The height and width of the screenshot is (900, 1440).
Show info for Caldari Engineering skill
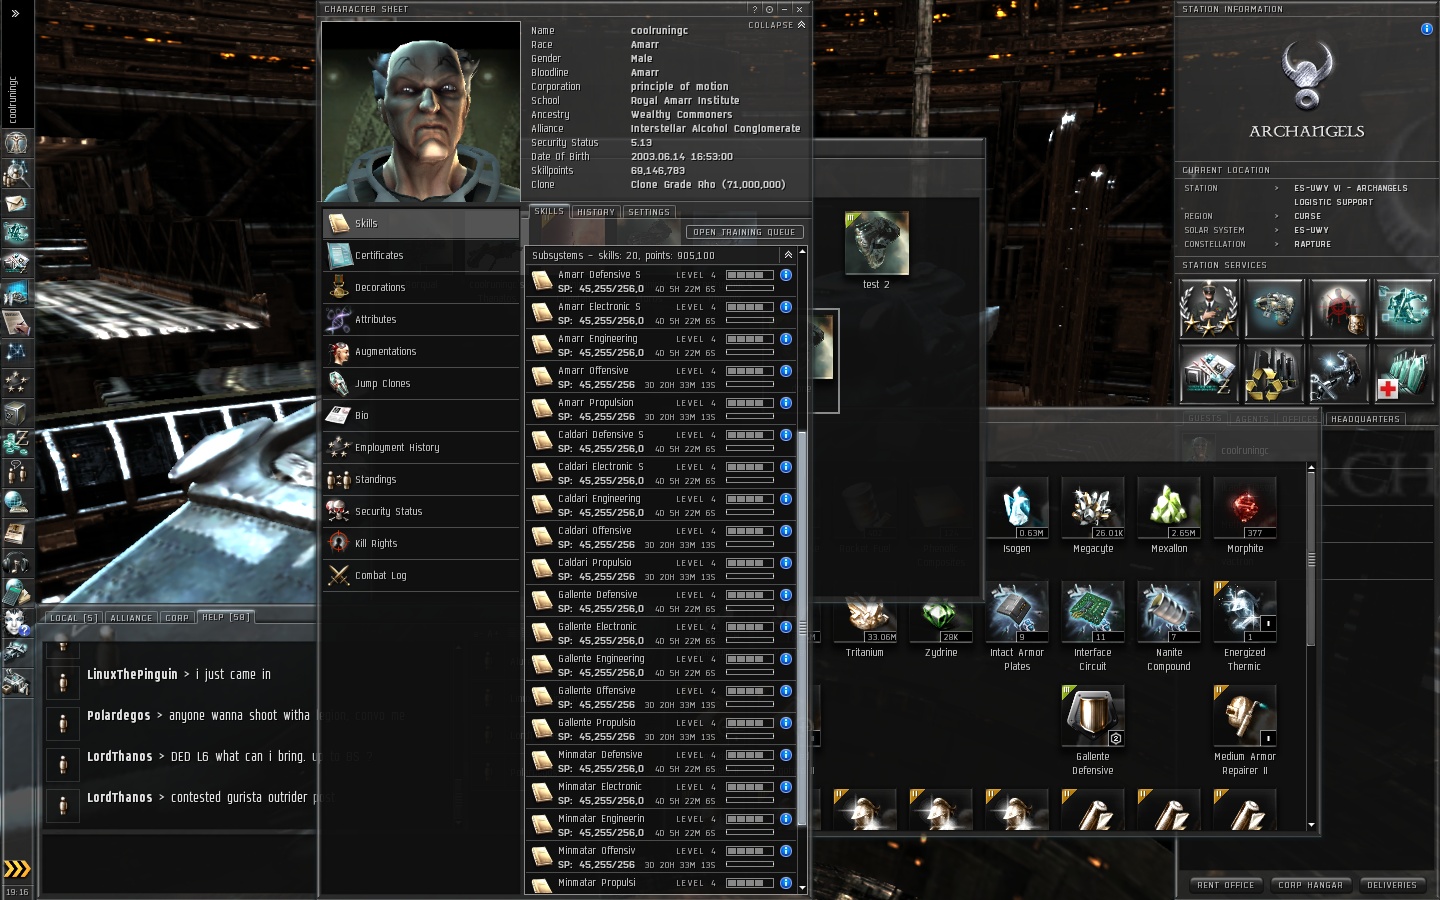coord(786,499)
